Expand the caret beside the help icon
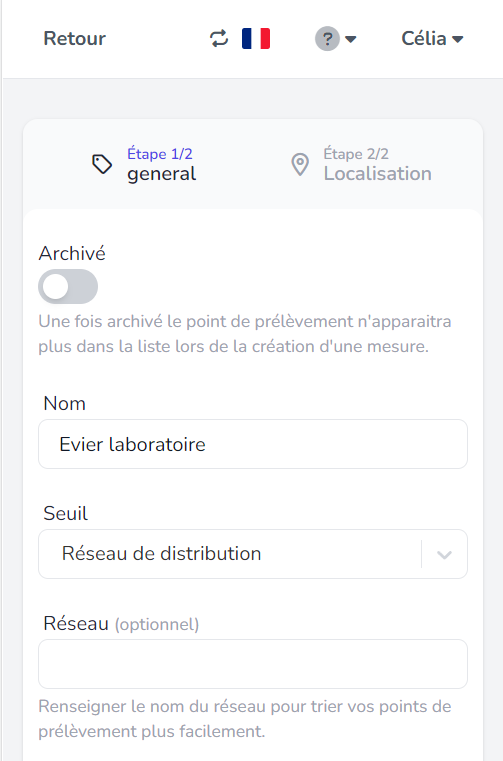Image resolution: width=503 pixels, height=761 pixels. pyautogui.click(x=351, y=39)
